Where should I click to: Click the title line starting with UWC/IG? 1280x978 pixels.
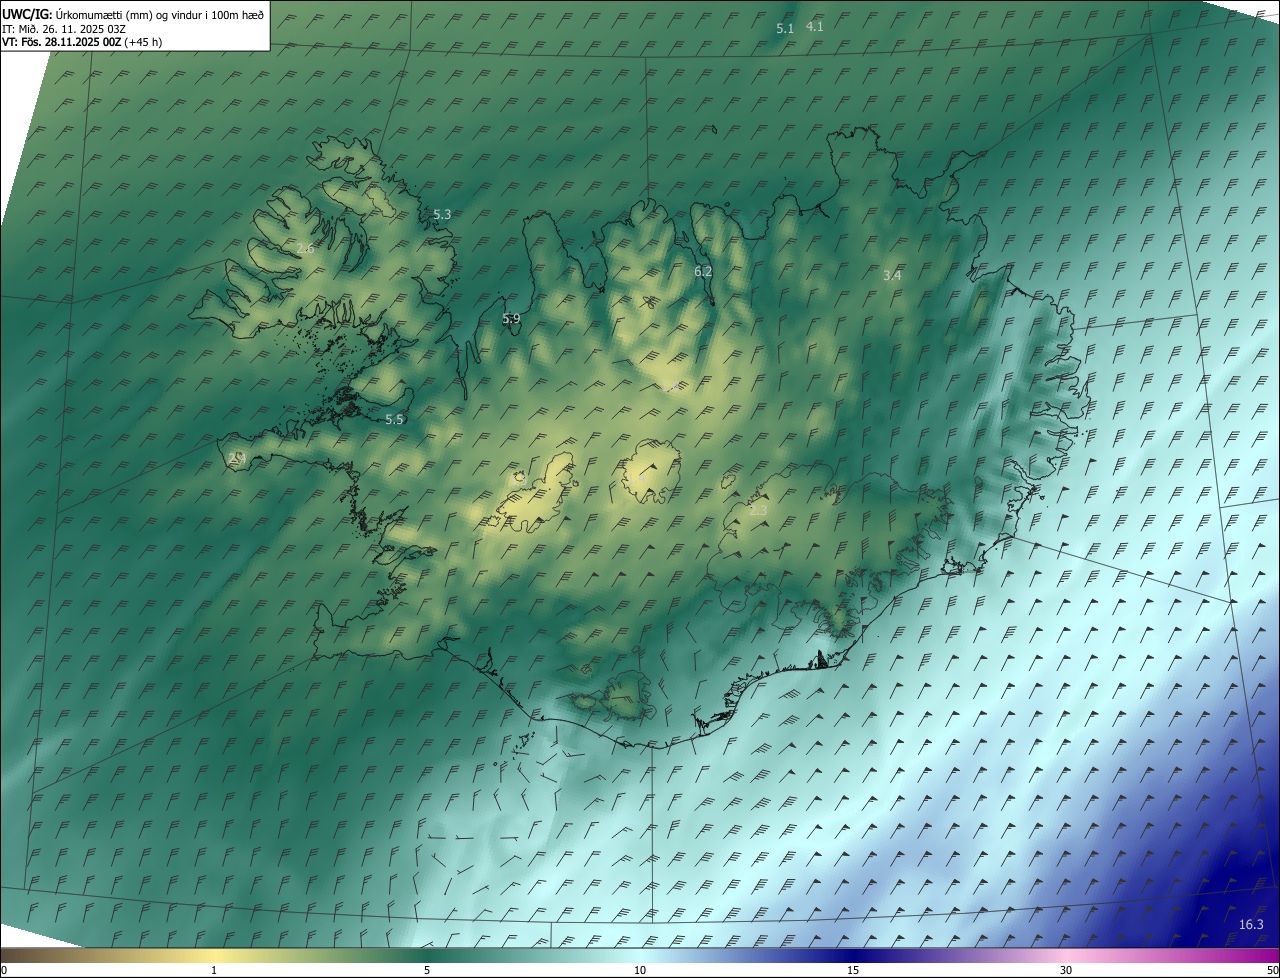133,14
